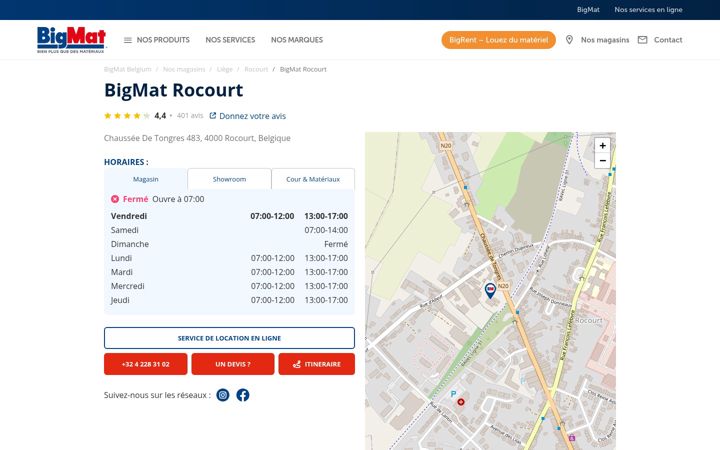Click the Jeudi hours row
This screenshot has height=450, width=720.
coord(229,300)
